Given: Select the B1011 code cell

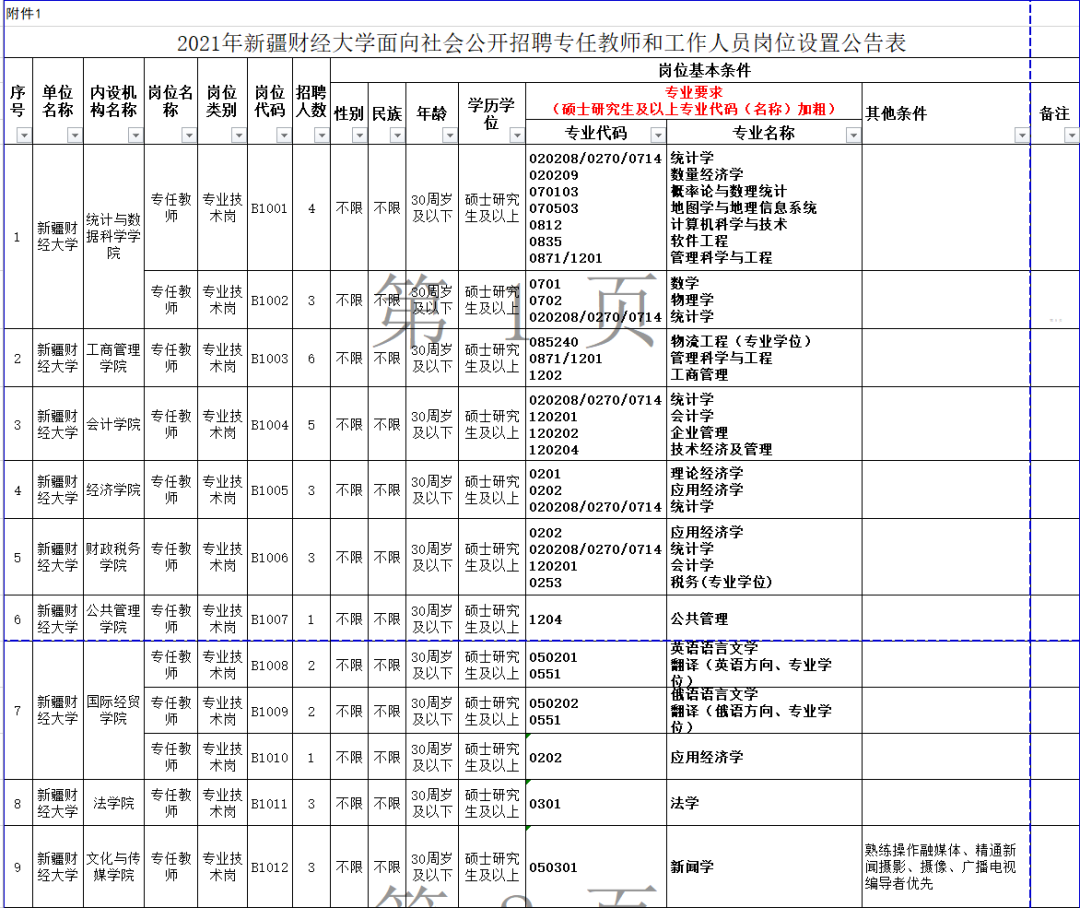Looking at the screenshot, I should tap(269, 803).
